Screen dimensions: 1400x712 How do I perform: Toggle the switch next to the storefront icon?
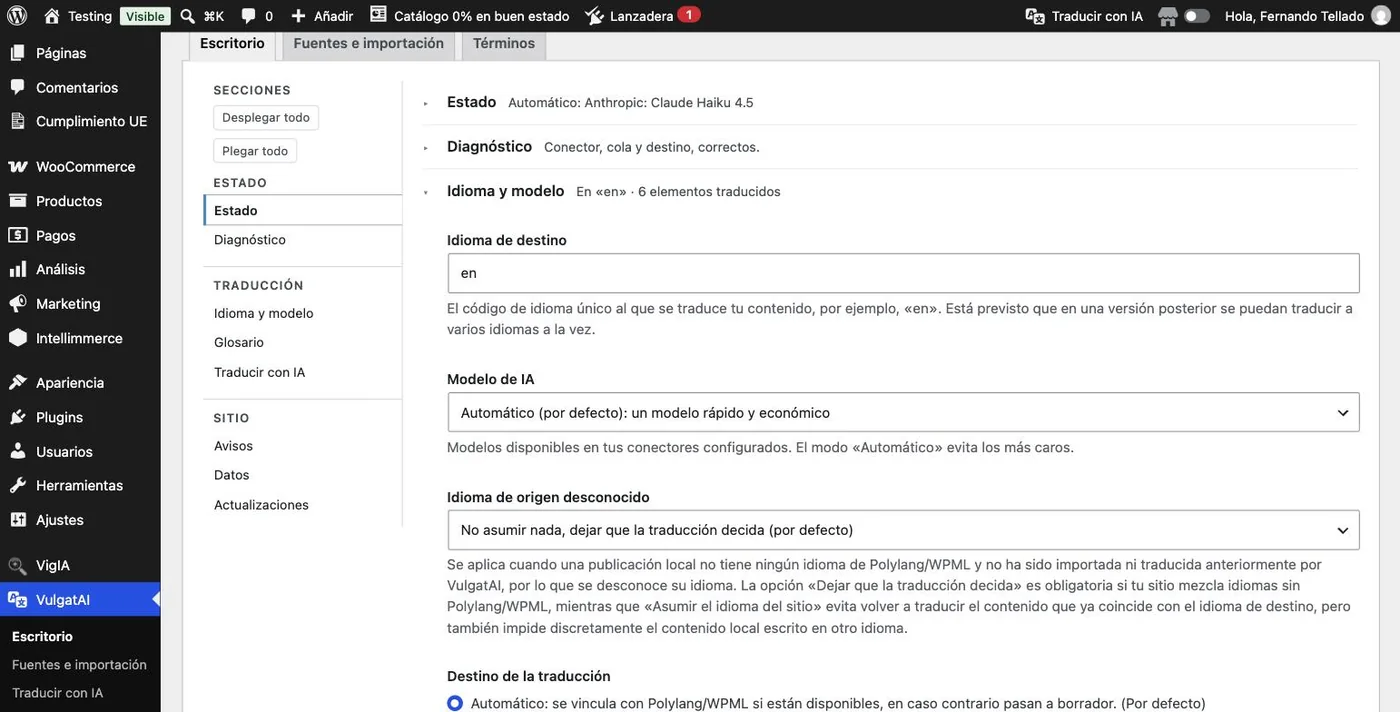(1197, 16)
